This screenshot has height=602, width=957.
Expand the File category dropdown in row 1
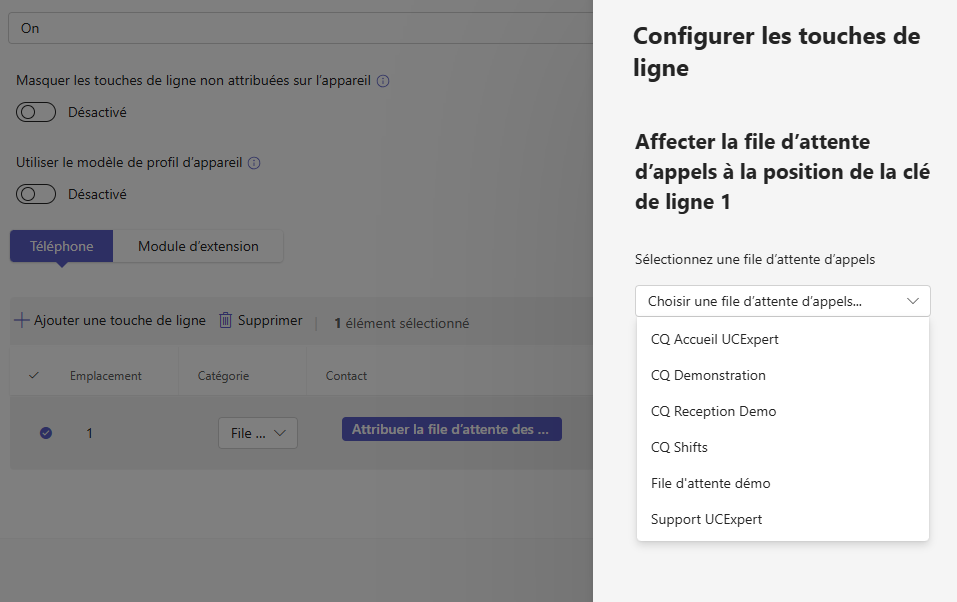(x=257, y=433)
